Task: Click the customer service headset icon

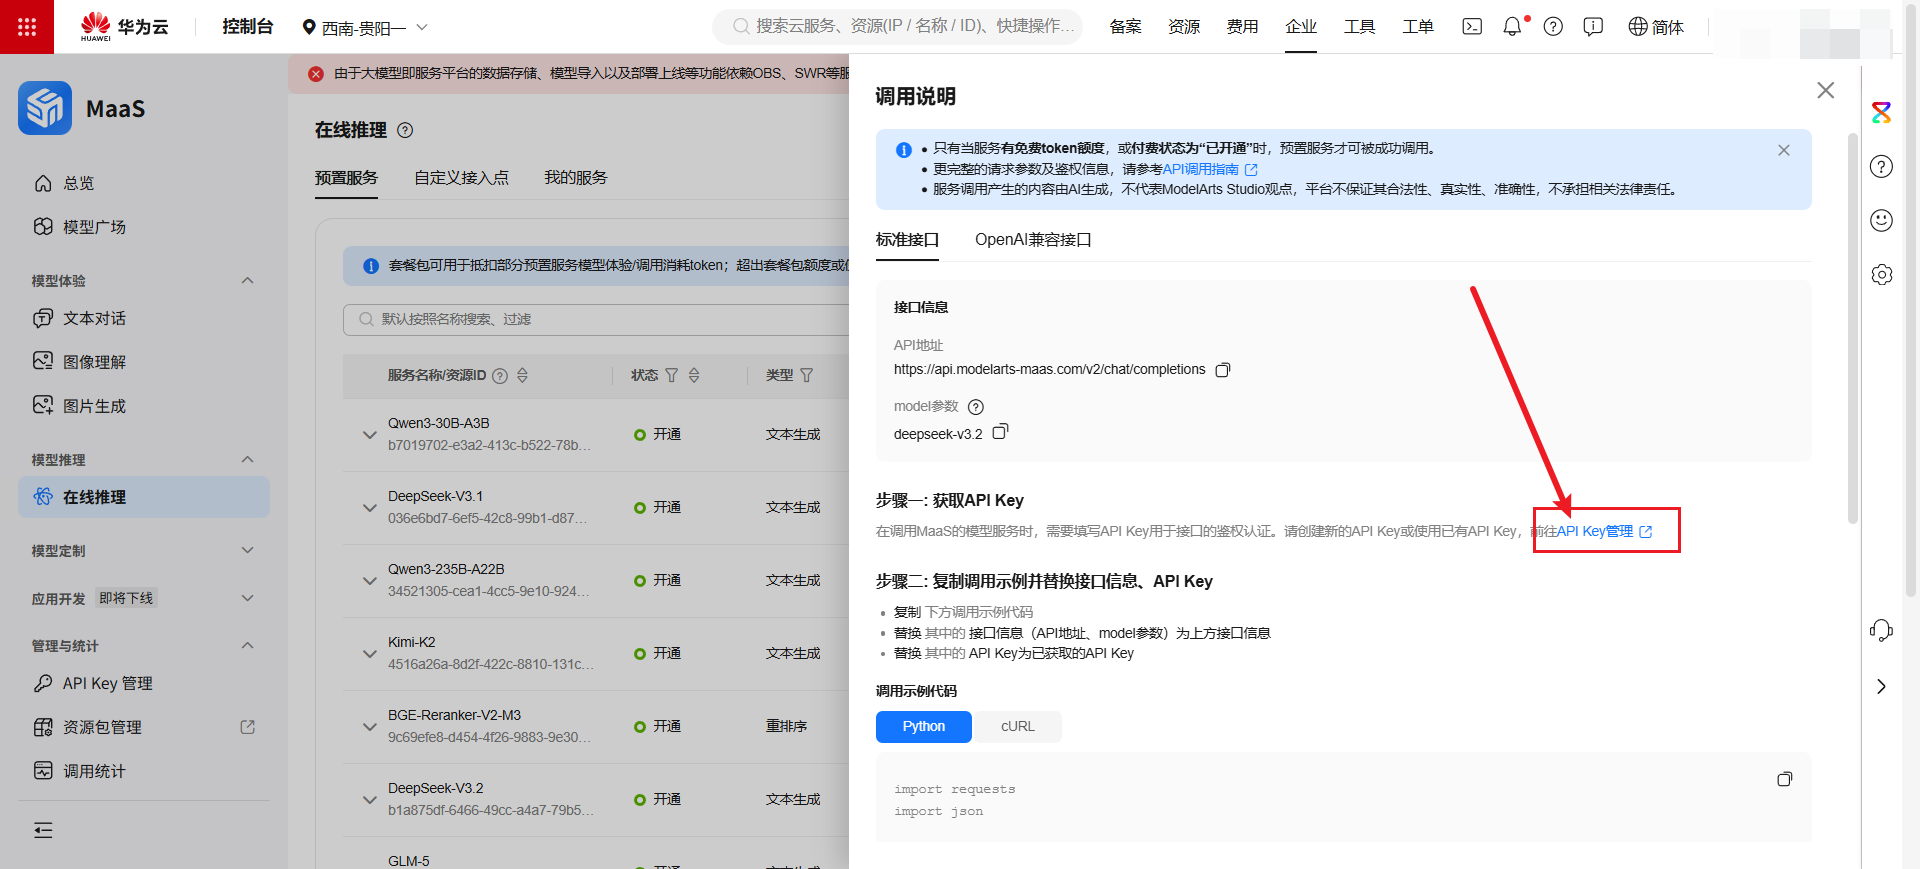Action: [1881, 630]
